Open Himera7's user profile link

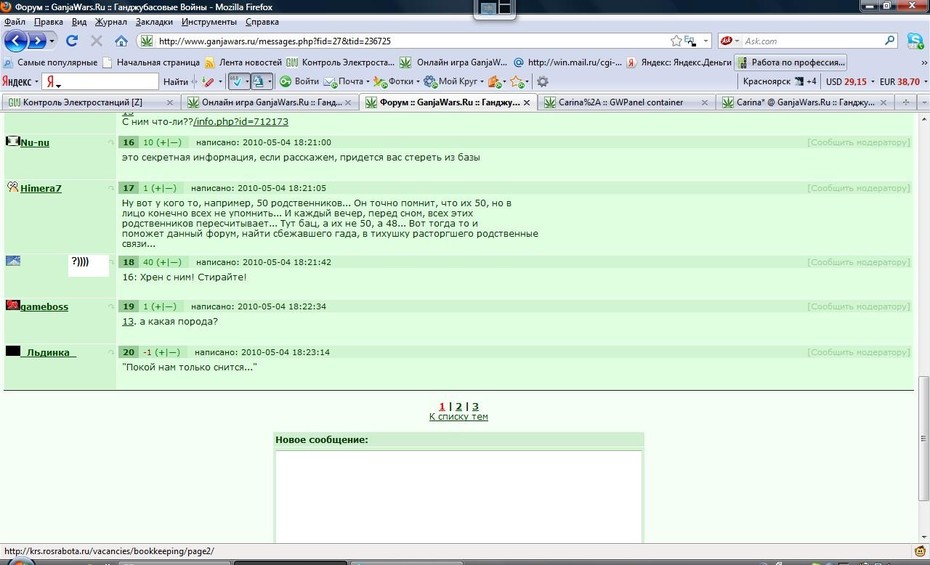click(41, 189)
